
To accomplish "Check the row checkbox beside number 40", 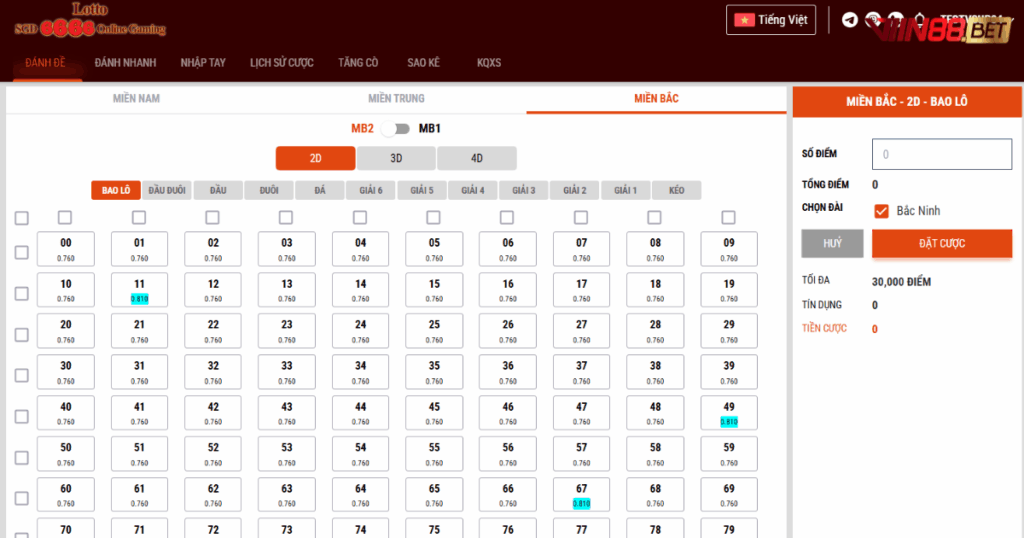I will coord(22,416).
